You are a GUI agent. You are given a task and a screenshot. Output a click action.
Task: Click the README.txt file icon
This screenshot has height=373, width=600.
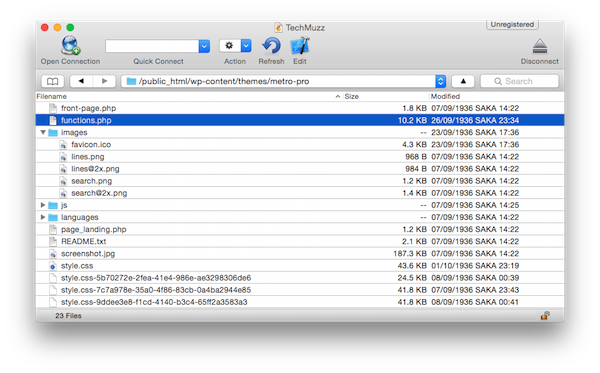[x=53, y=241]
